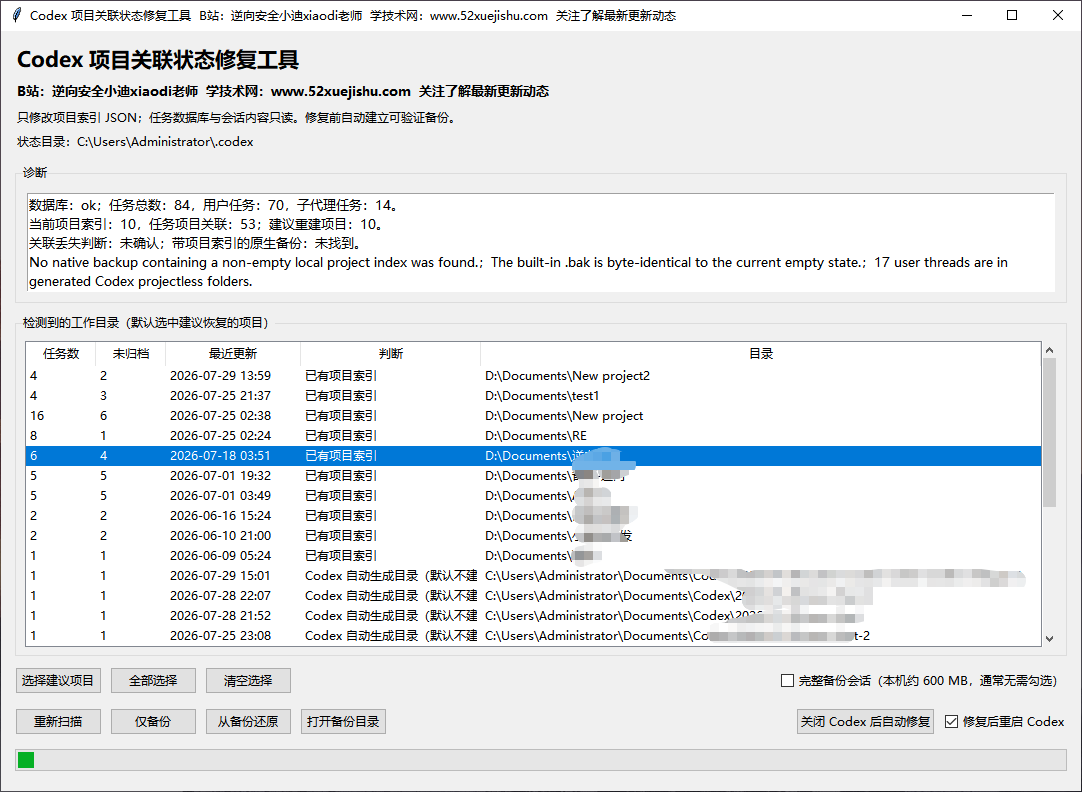Select row dated 2026-07-28 22:07
Screen dimensions: 1082x792
tap(533, 596)
